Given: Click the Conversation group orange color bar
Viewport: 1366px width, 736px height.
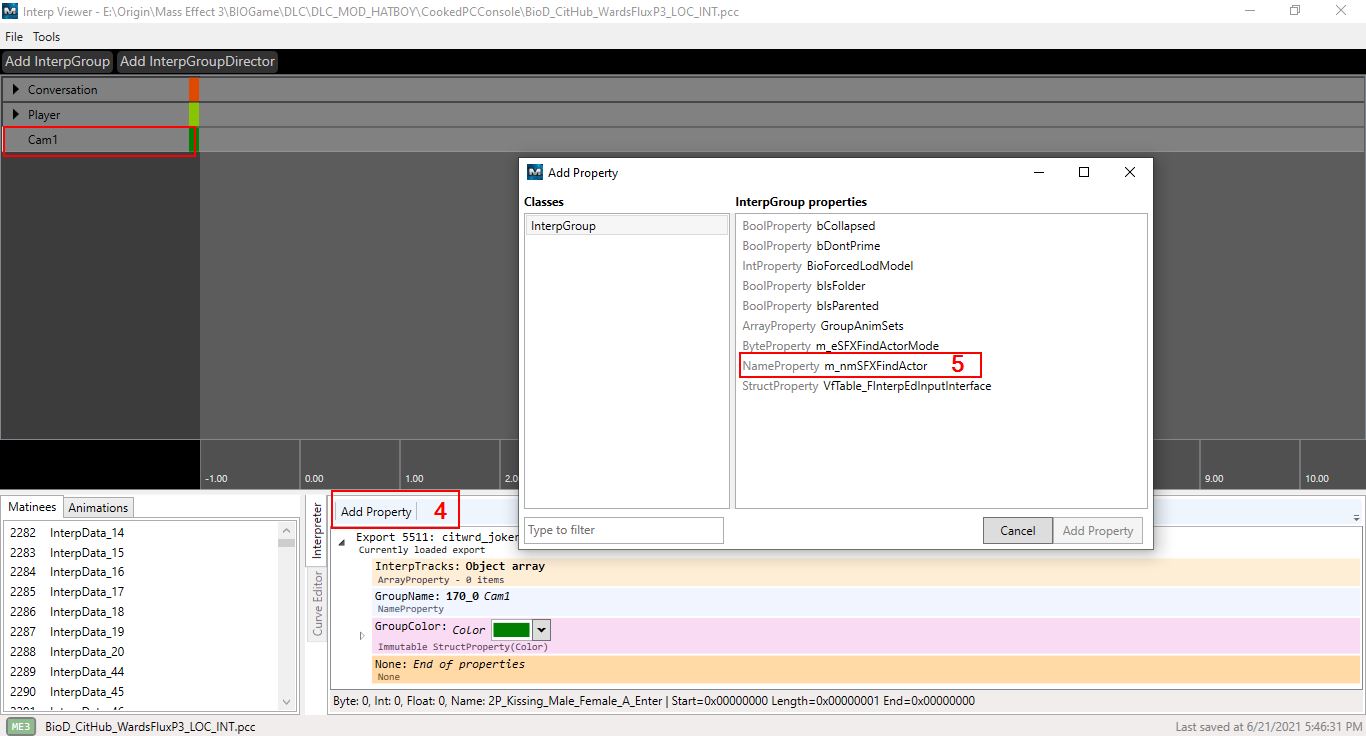Looking at the screenshot, I should [x=194, y=90].
